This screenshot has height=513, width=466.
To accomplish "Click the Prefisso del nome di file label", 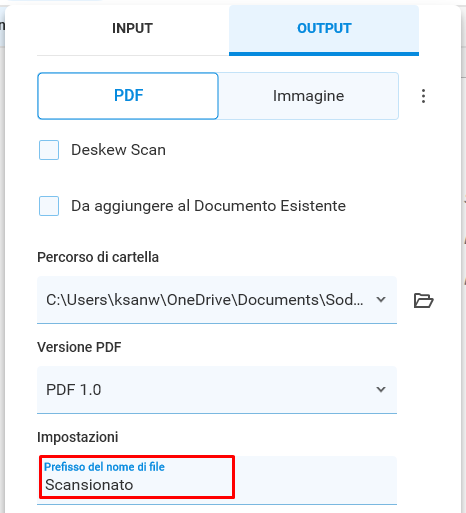I will [104, 467].
